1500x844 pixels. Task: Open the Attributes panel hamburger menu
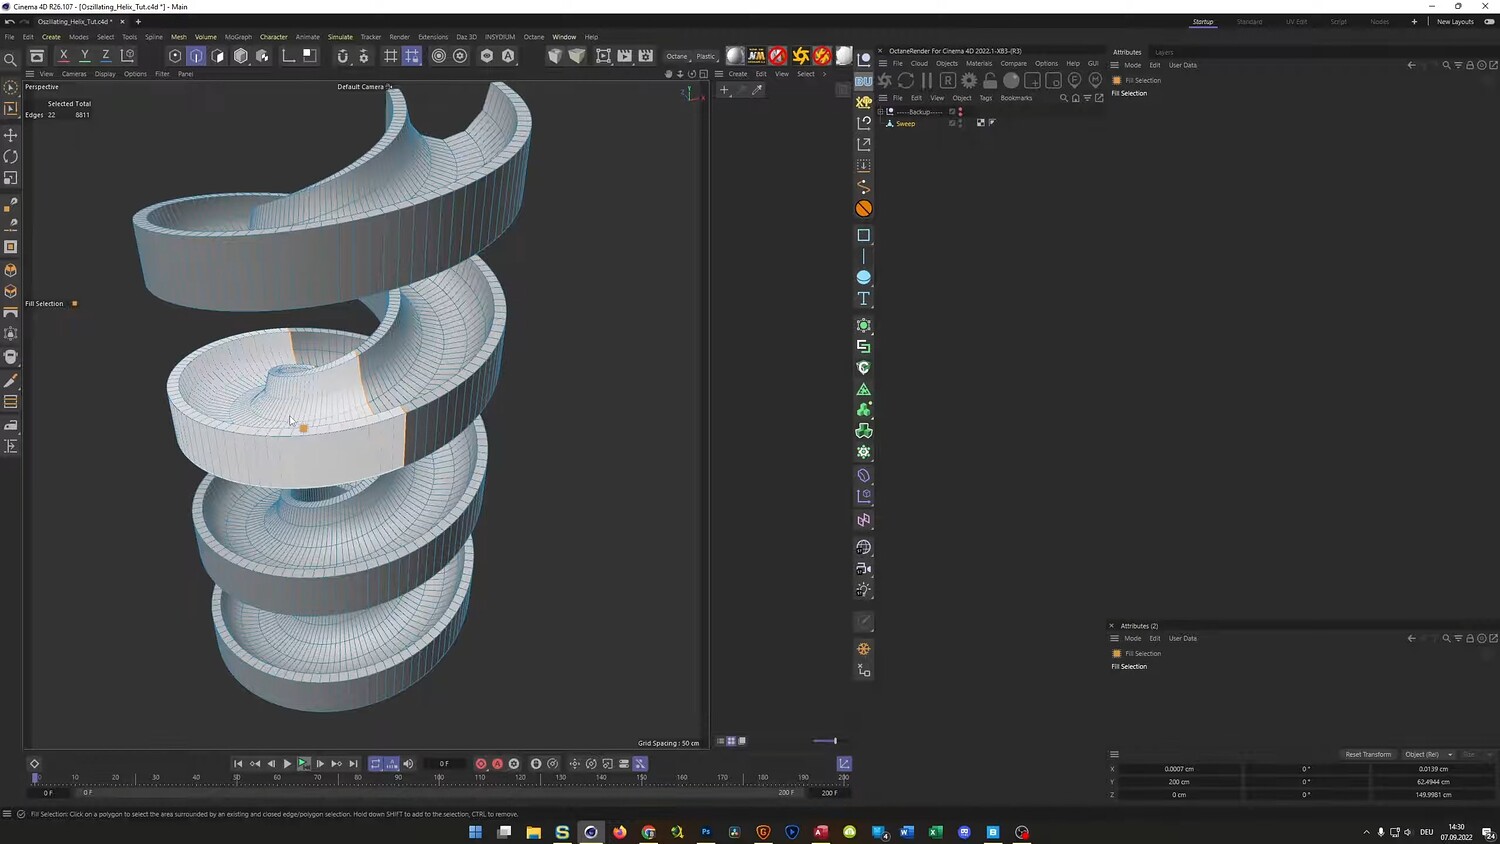tap(1114, 65)
